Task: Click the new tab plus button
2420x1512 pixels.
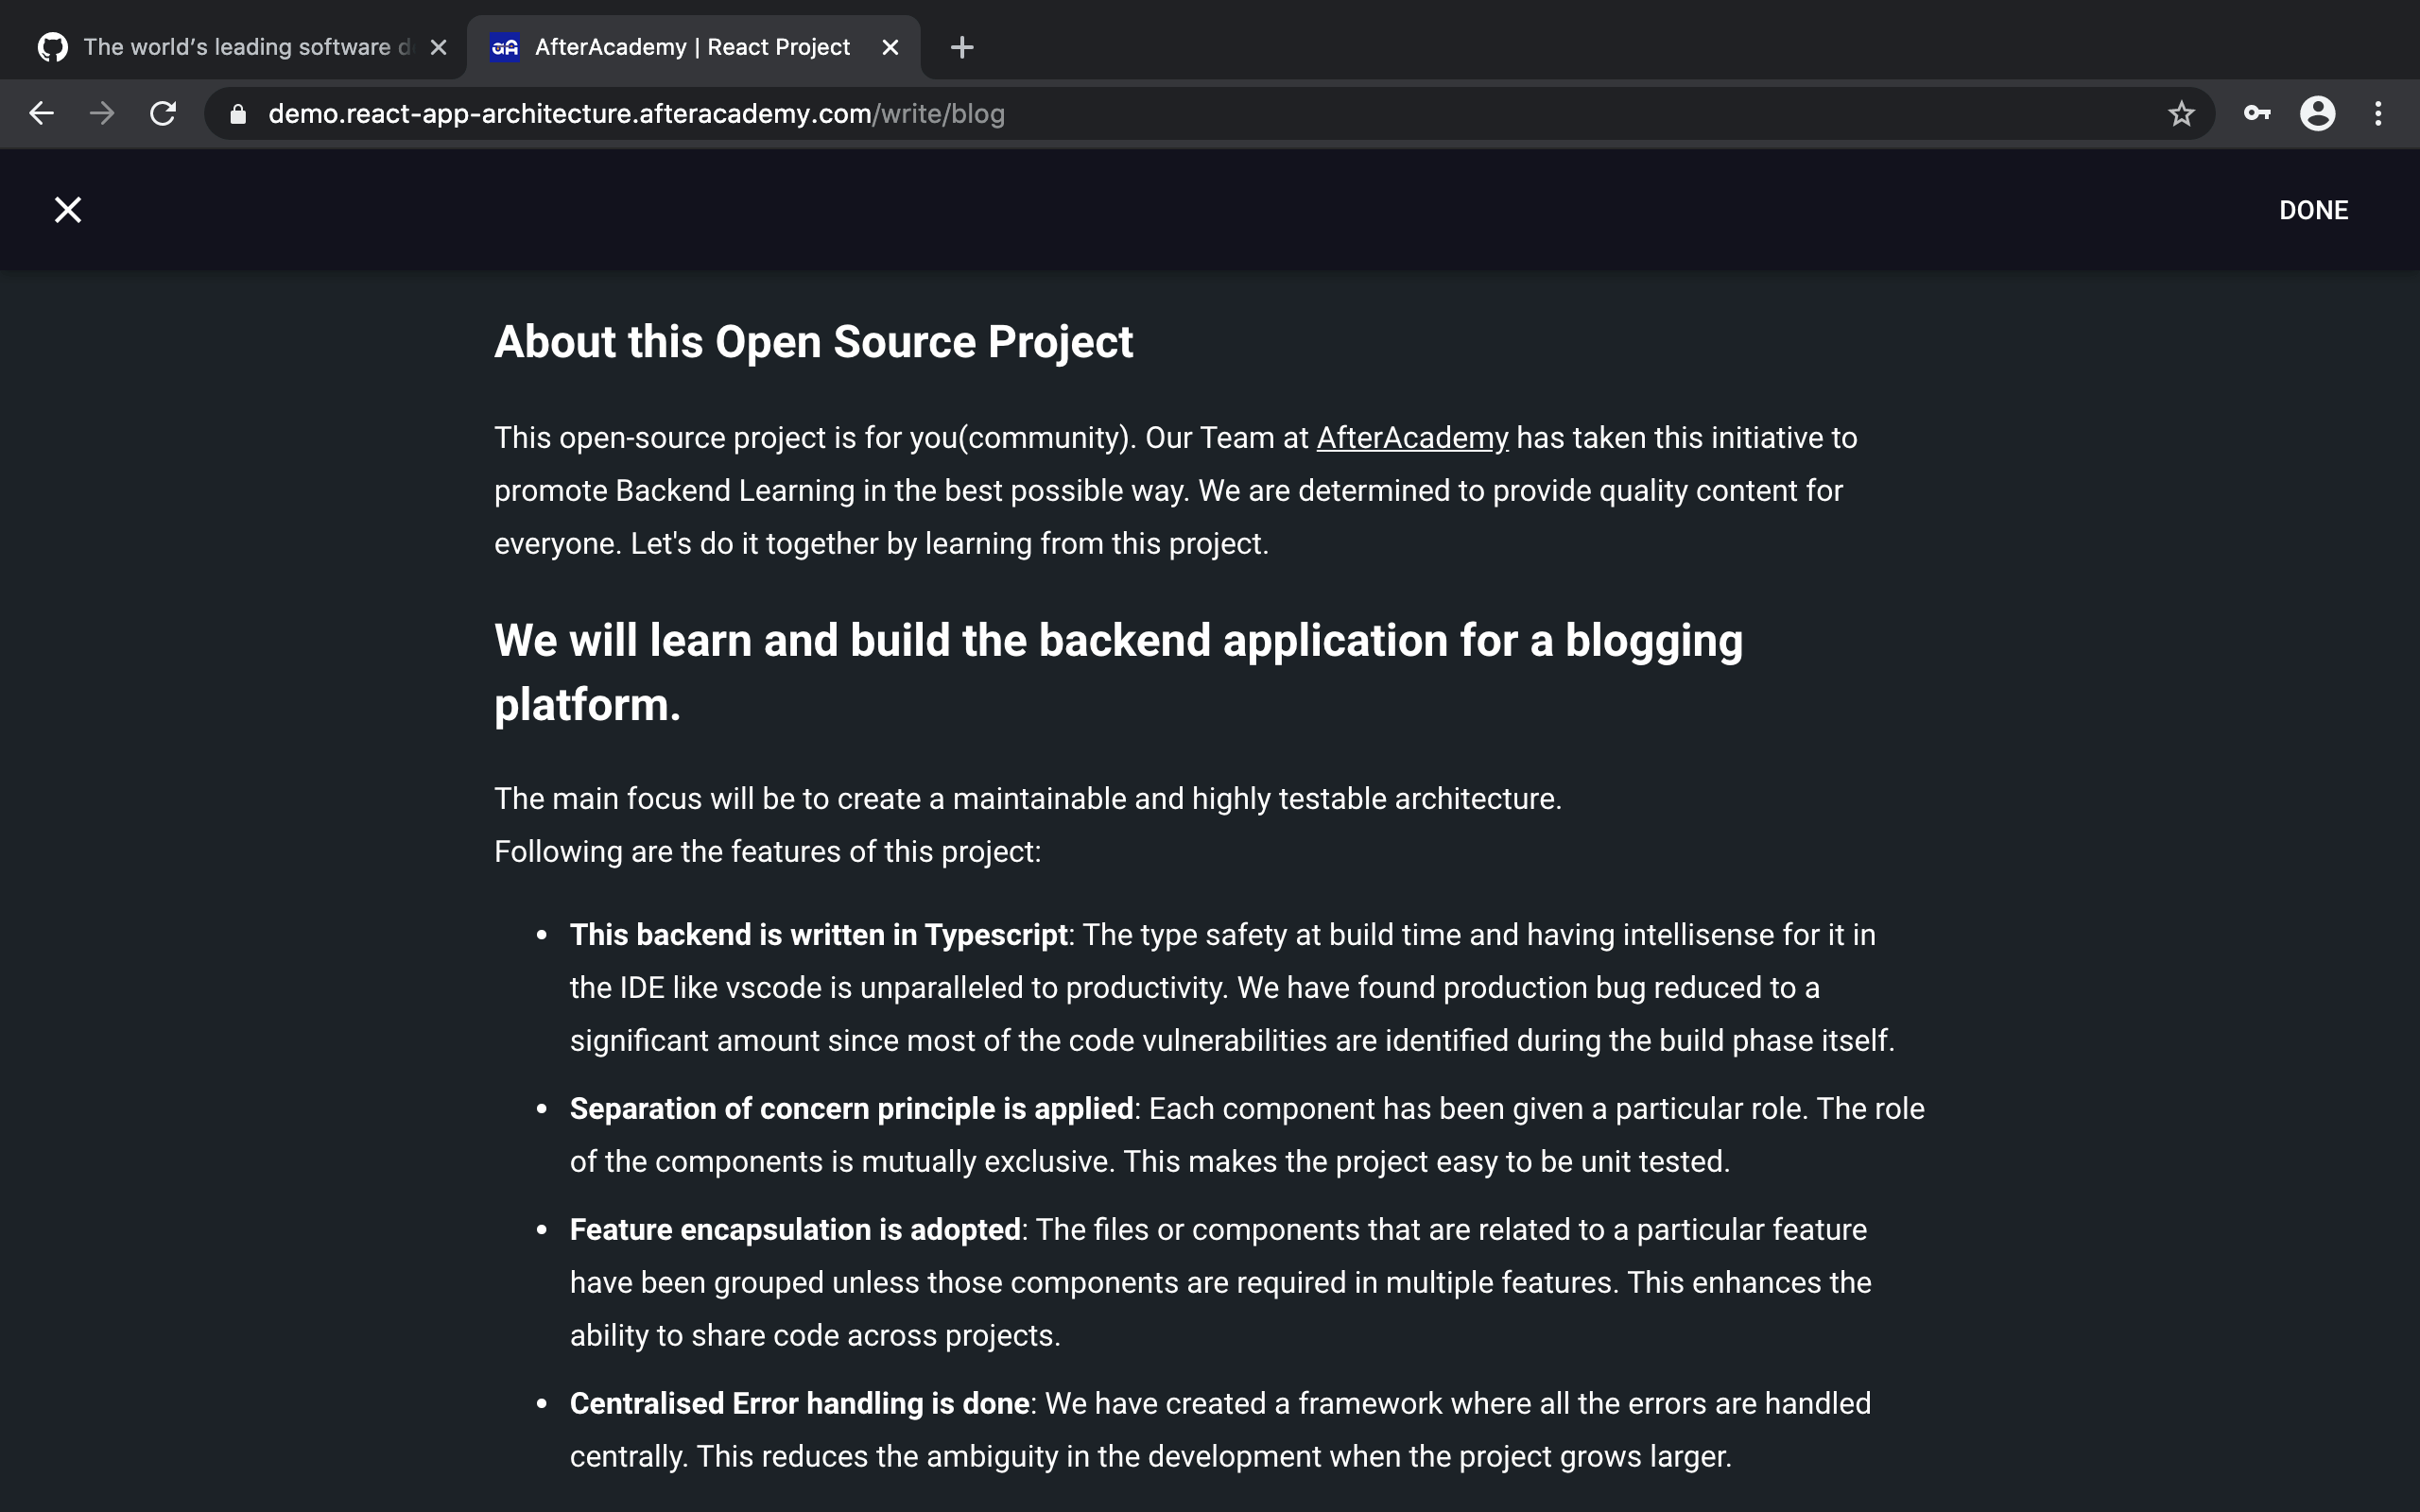Action: coord(961,47)
